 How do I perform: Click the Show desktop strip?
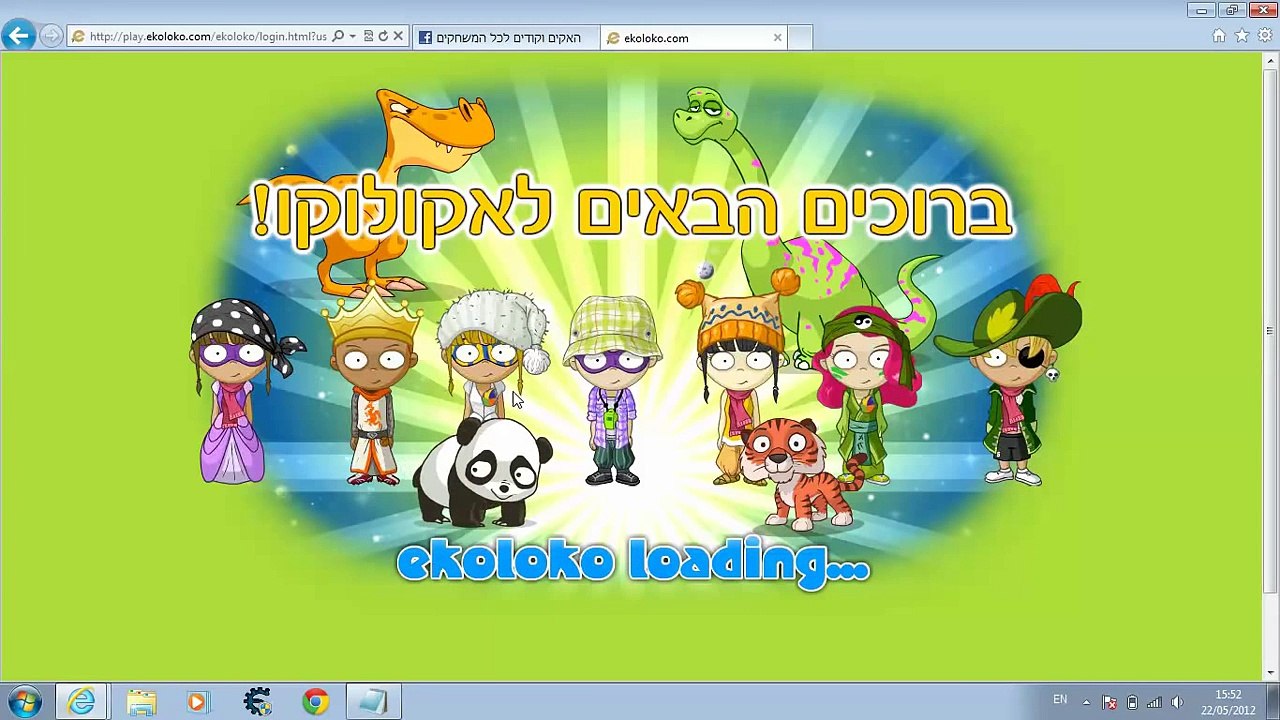pos(1273,702)
